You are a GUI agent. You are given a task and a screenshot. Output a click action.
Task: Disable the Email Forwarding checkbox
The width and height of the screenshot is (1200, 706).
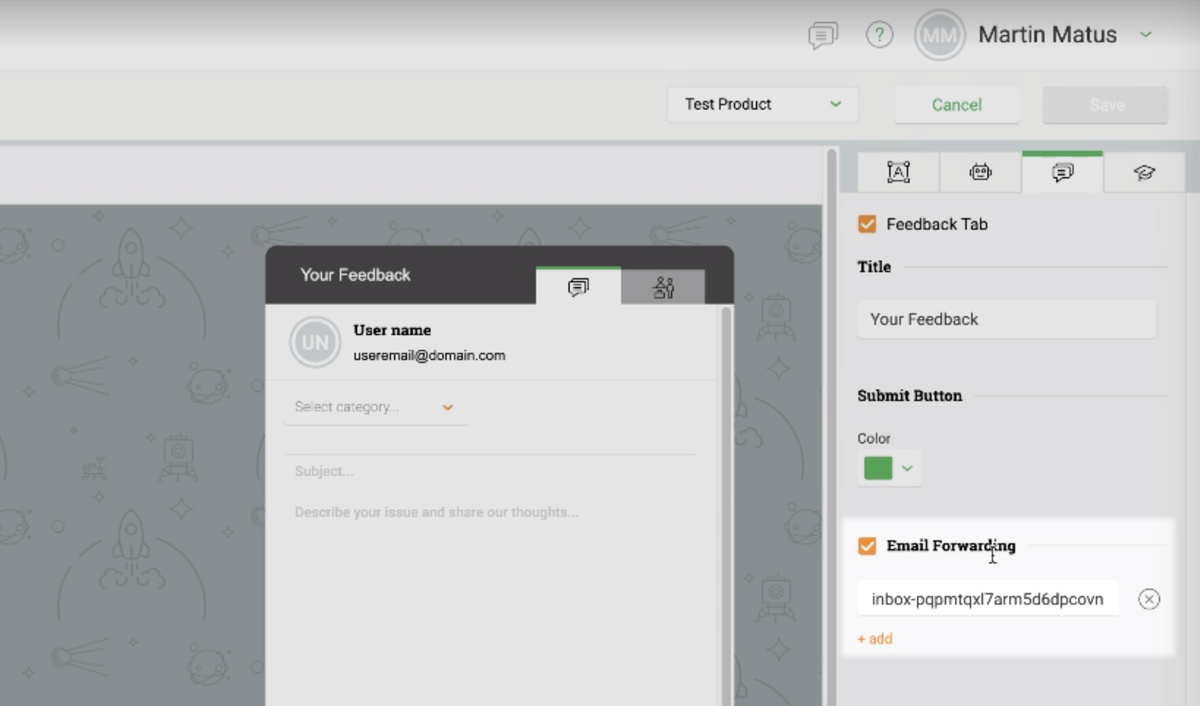click(867, 546)
